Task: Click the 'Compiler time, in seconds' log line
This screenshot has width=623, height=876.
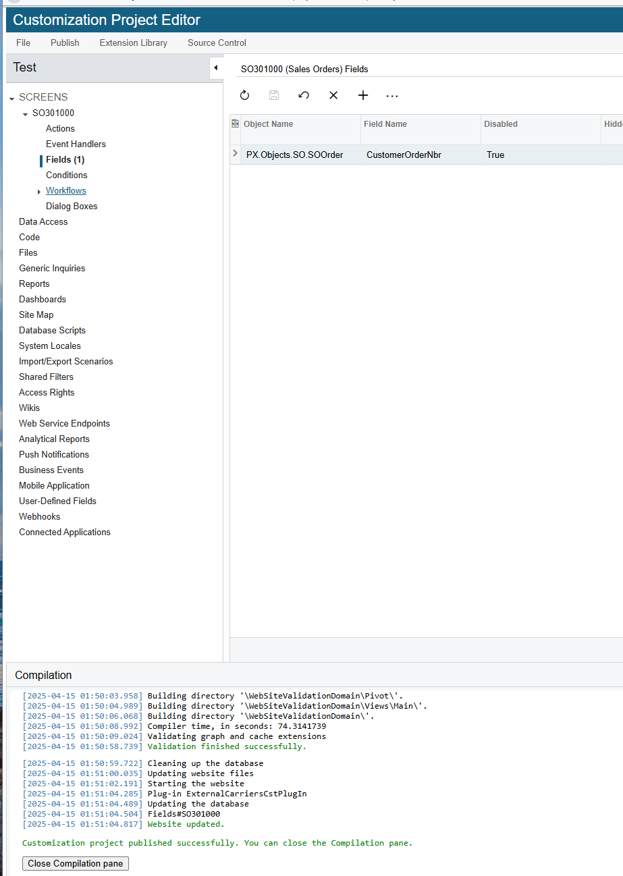Action: [x=236, y=726]
